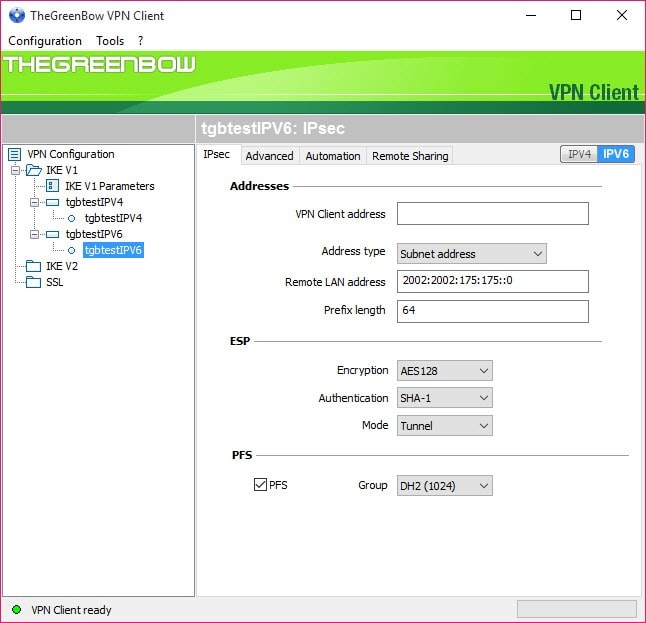
Task: Click the Remote LAN address field
Action: click(x=493, y=281)
